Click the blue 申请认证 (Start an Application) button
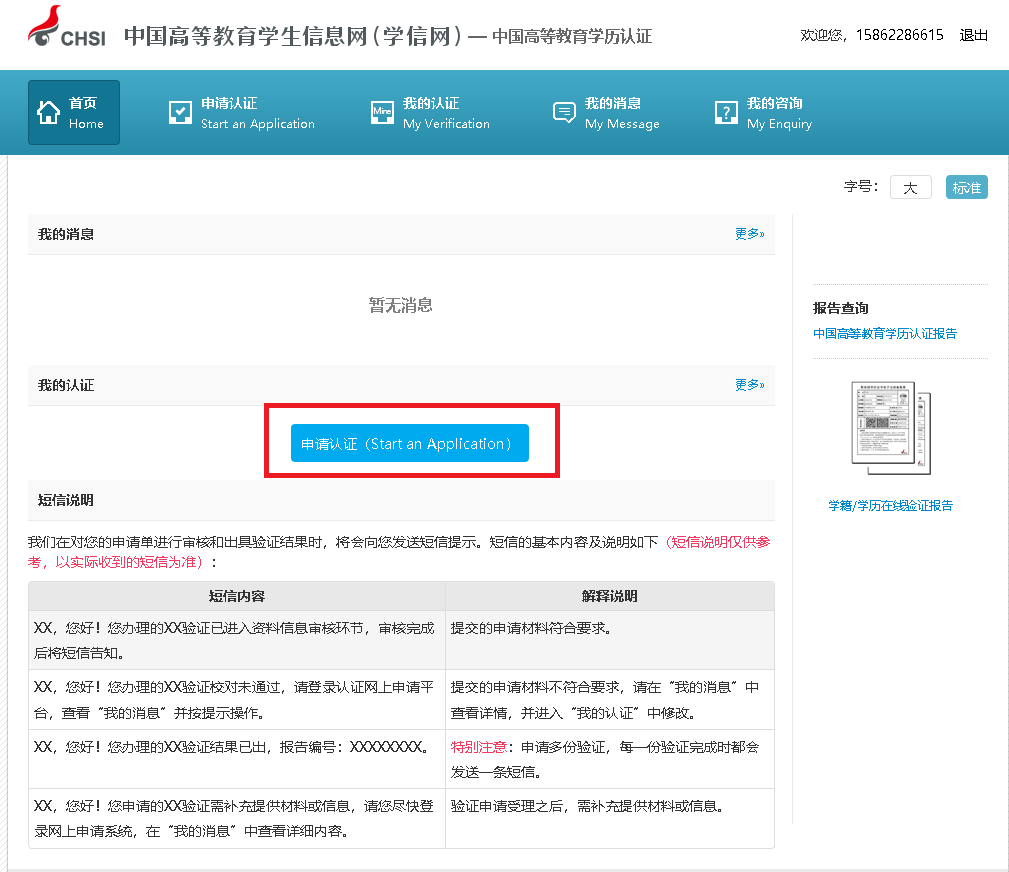 [410, 443]
